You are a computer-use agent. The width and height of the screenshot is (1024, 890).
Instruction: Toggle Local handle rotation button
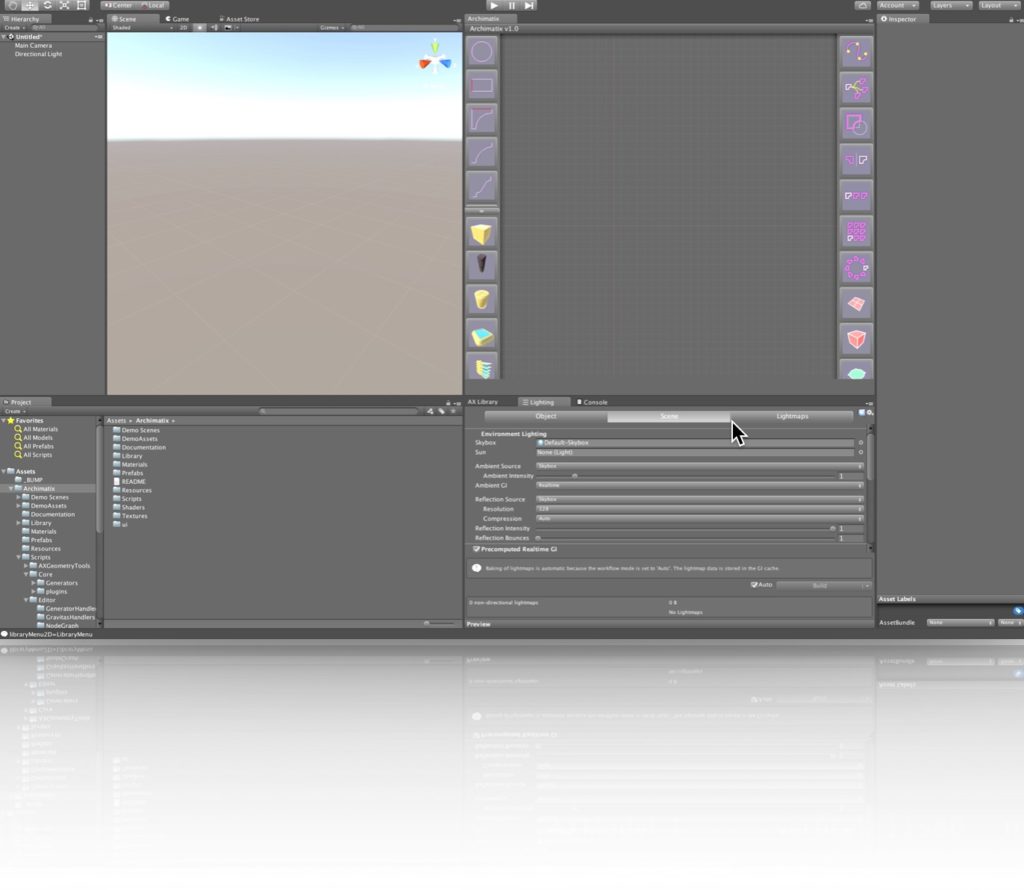click(x=153, y=5)
